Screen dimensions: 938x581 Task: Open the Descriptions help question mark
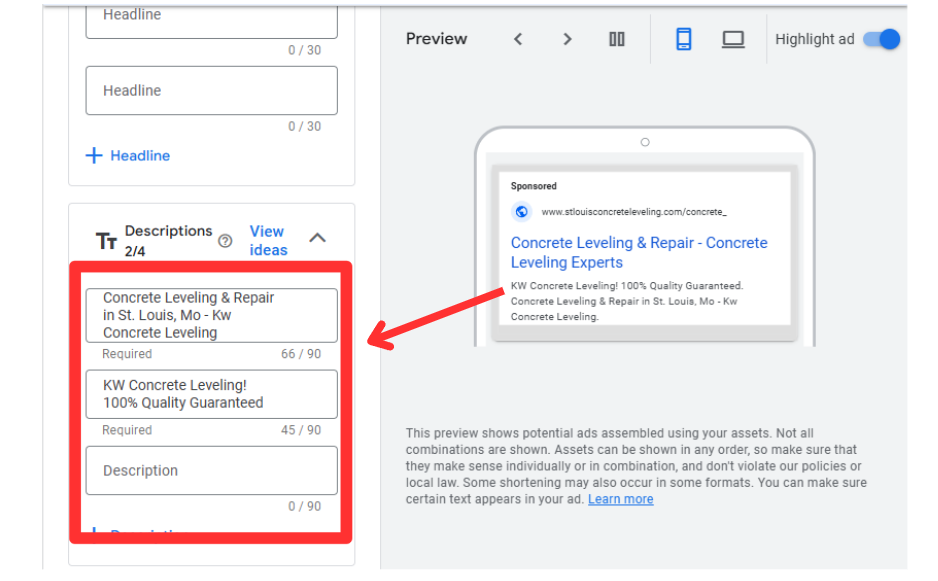pos(225,241)
